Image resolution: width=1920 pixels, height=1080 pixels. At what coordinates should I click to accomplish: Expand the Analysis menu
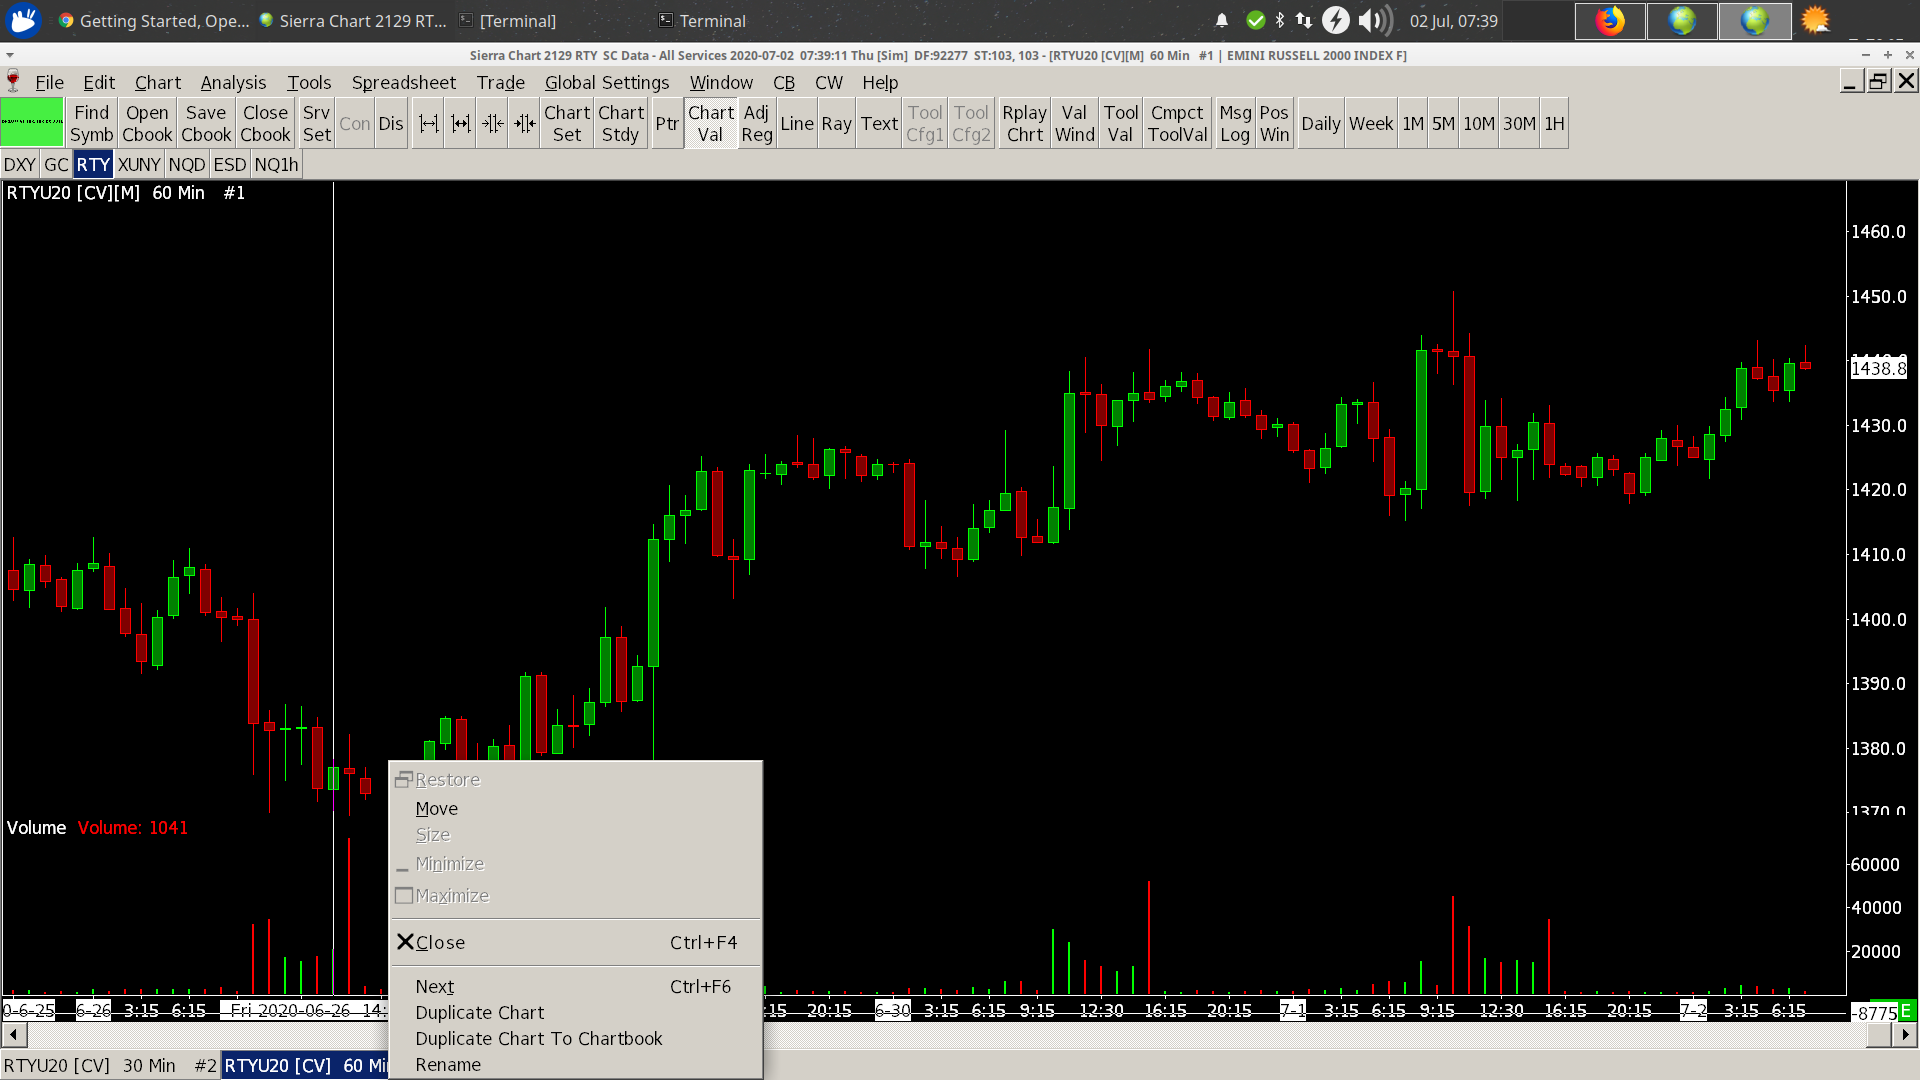(x=233, y=82)
